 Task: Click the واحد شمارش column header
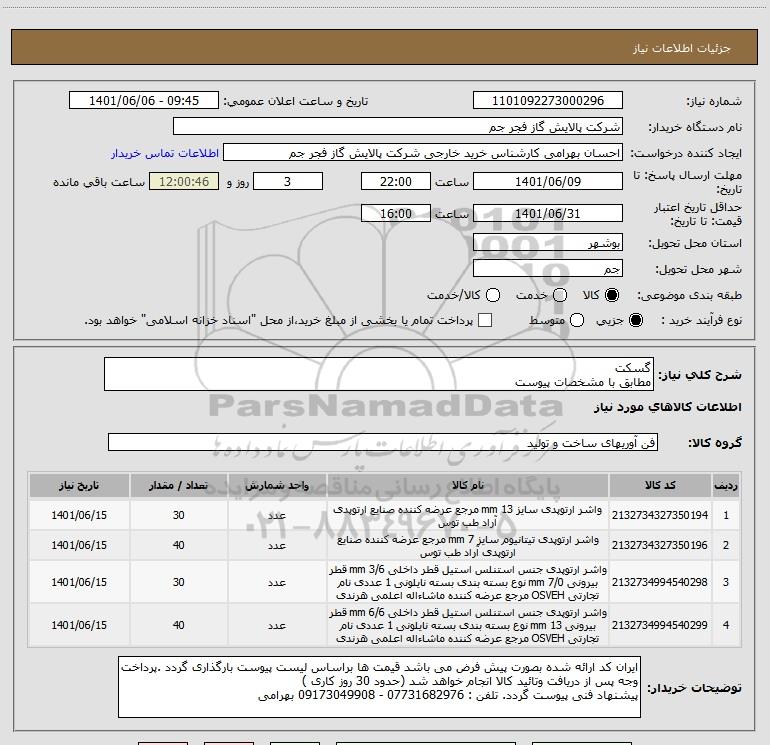point(277,485)
